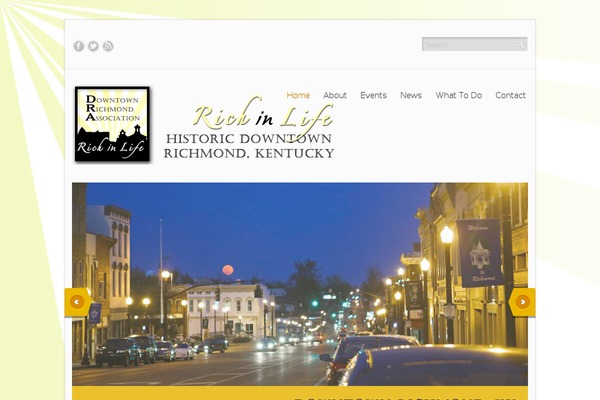Go to the Home menu item

[298, 95]
